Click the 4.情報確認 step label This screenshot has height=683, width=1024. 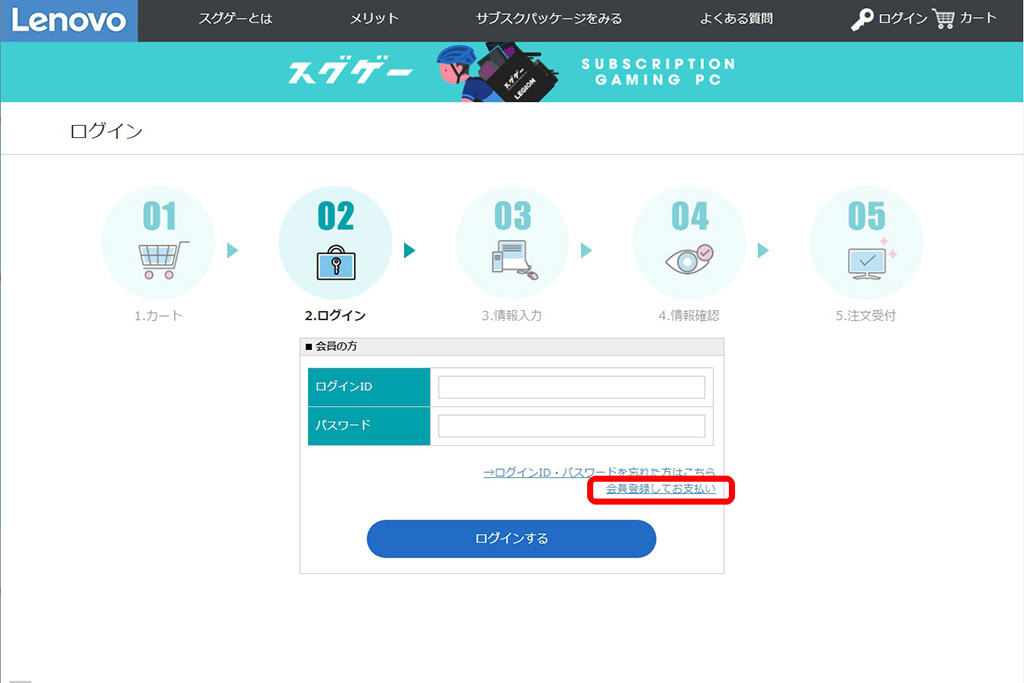tap(689, 315)
